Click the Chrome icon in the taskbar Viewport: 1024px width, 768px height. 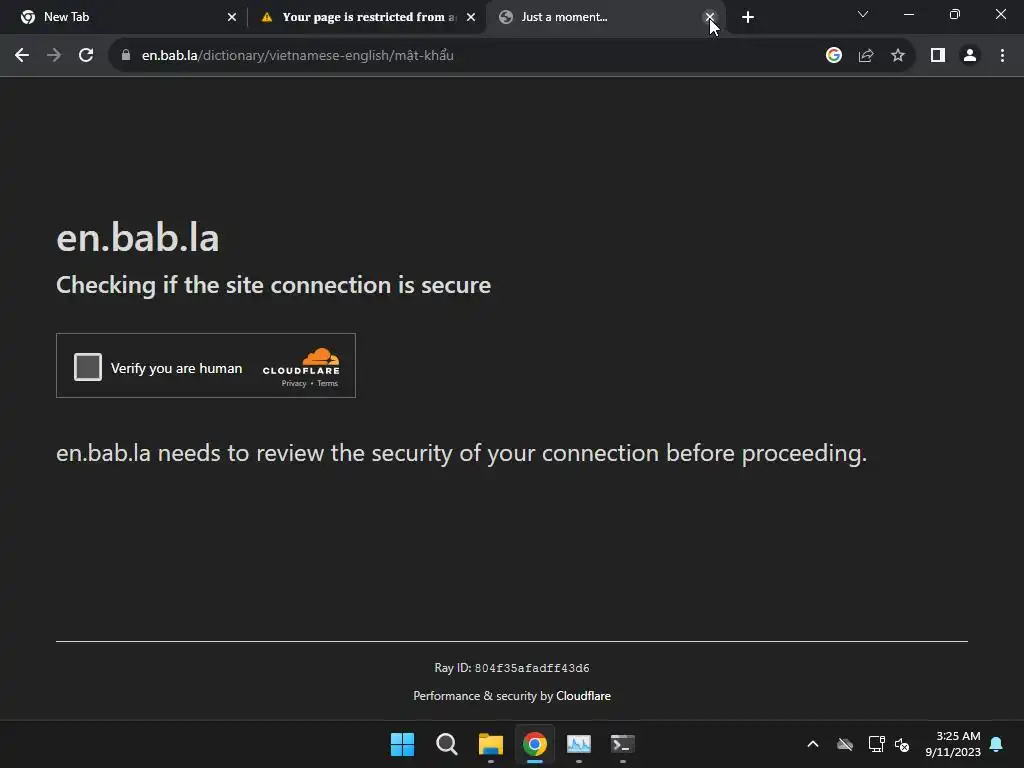click(x=535, y=744)
